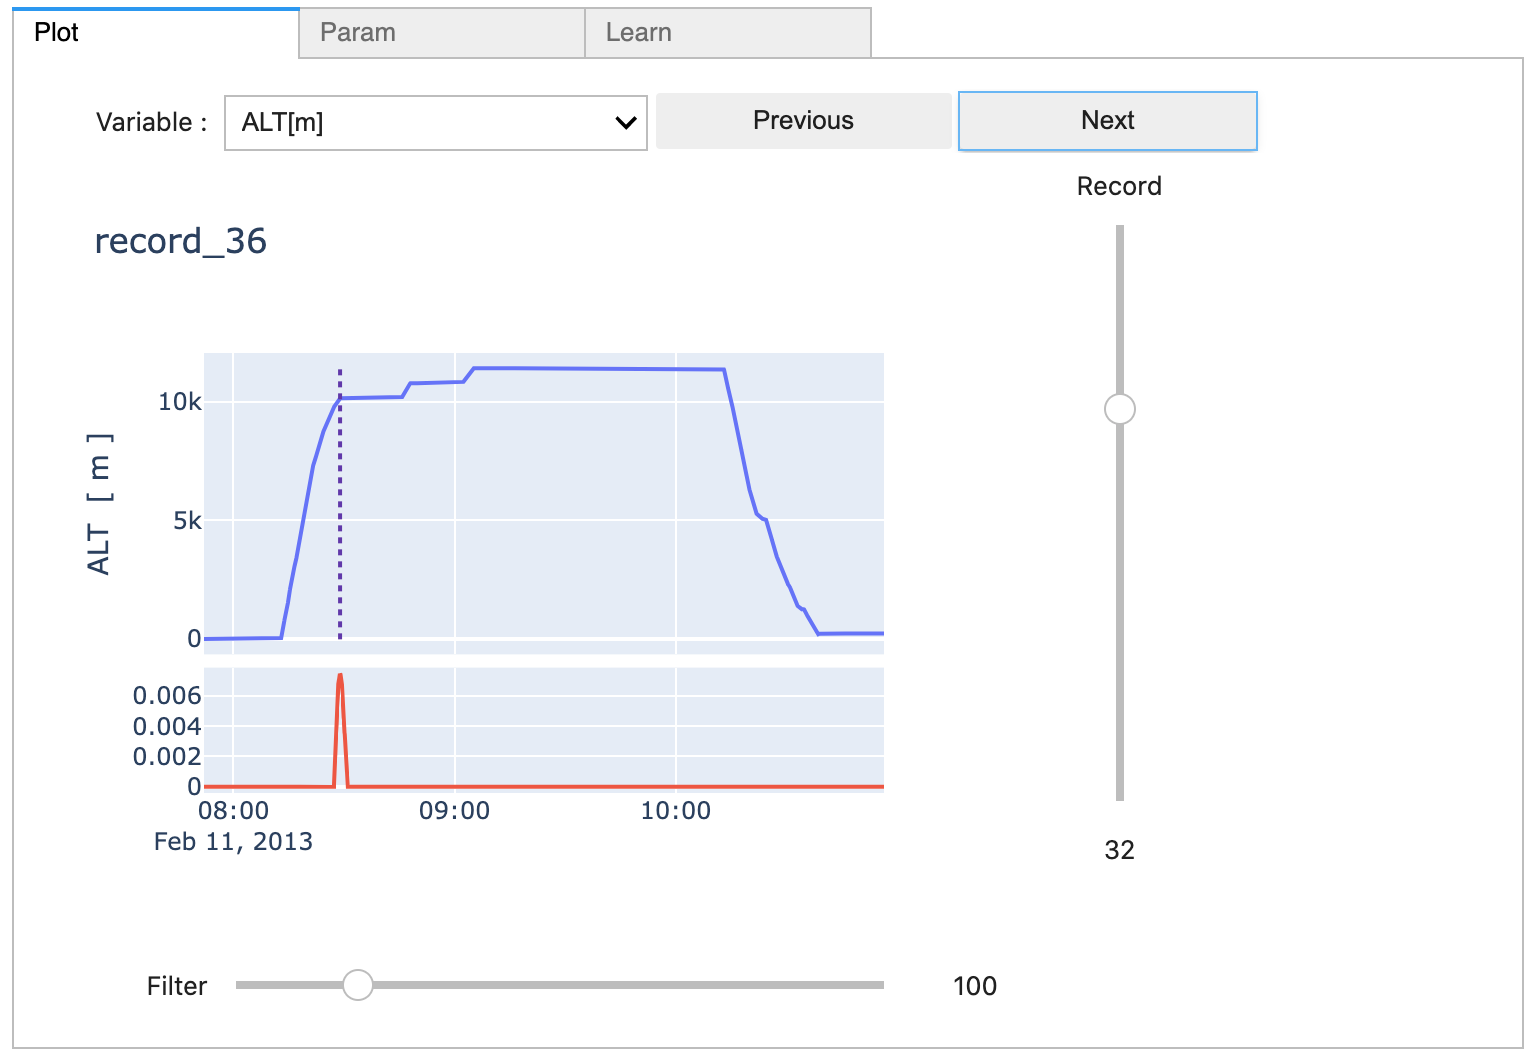Click the record_36 chart title
The image size is (1540, 1060).
(x=180, y=241)
